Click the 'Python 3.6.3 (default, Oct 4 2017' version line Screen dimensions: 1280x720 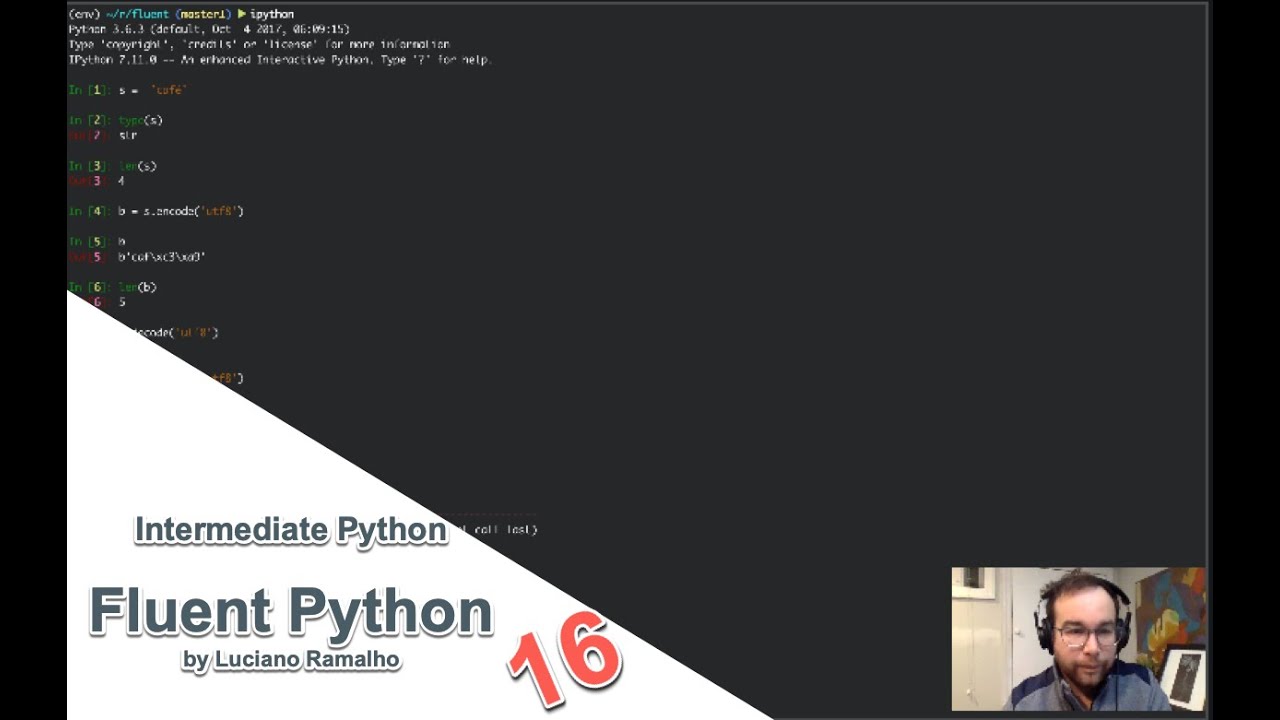209,29
